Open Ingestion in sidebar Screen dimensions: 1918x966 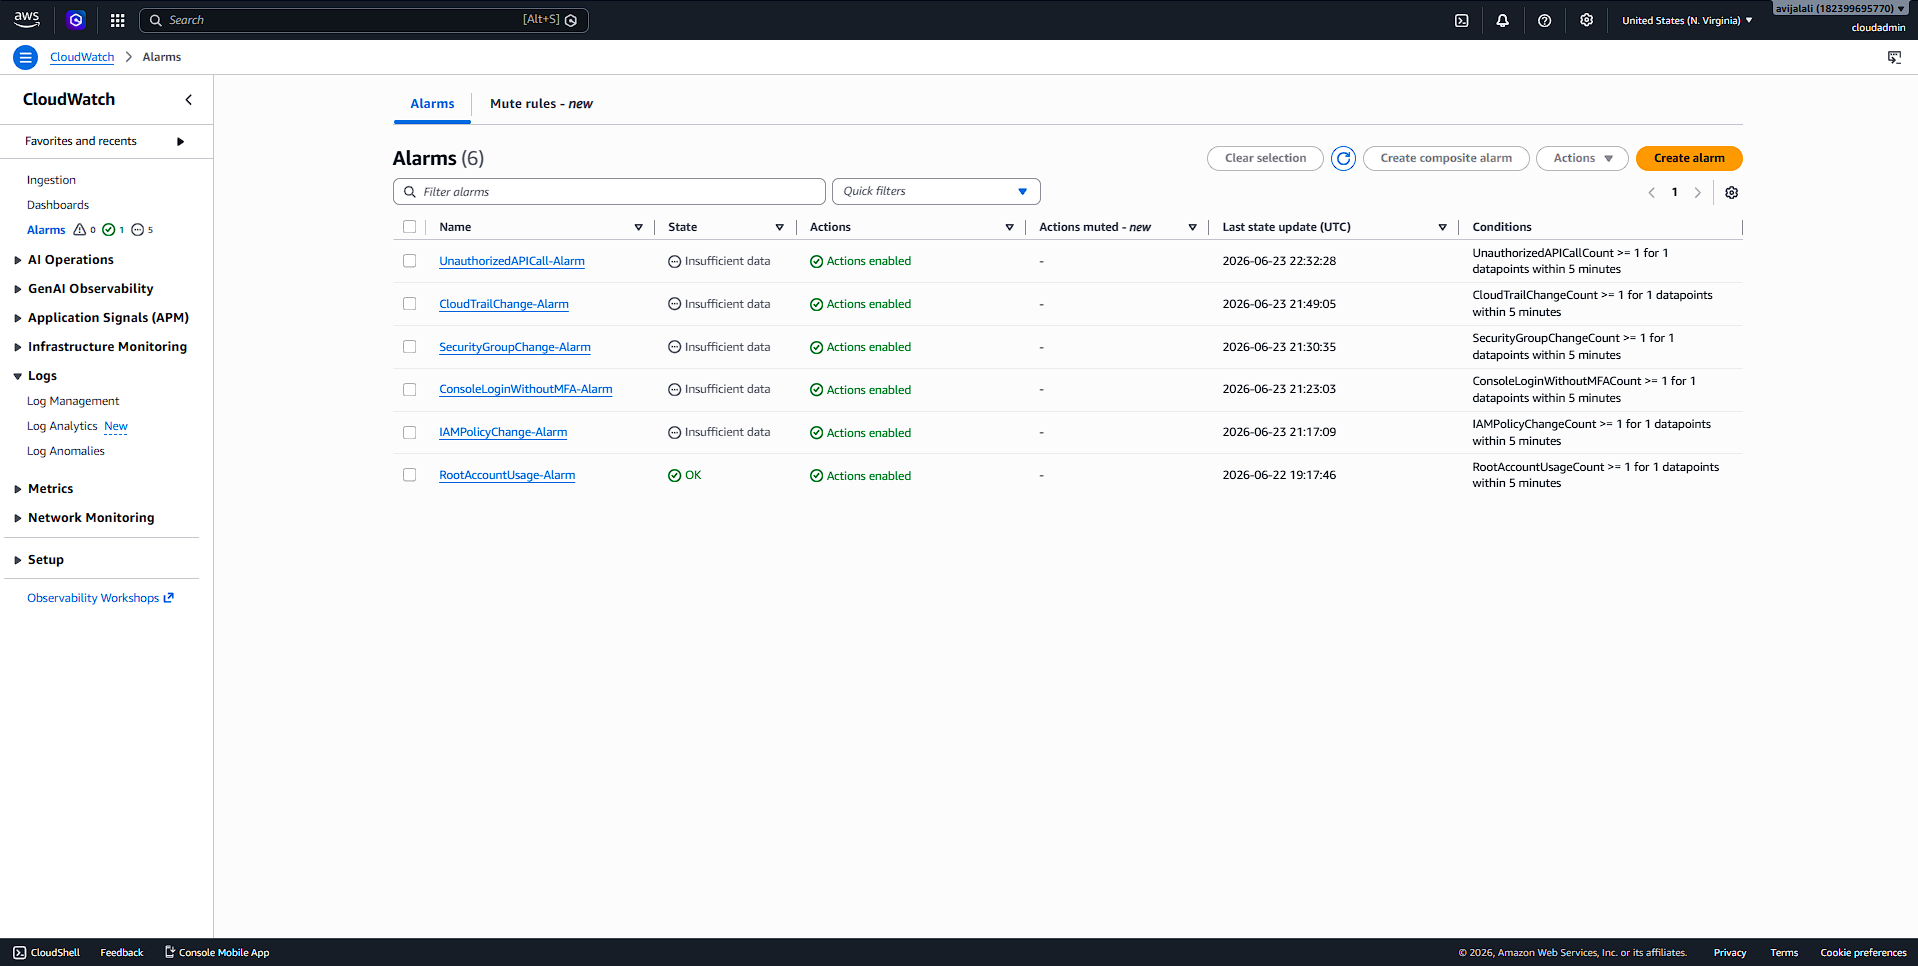point(51,180)
